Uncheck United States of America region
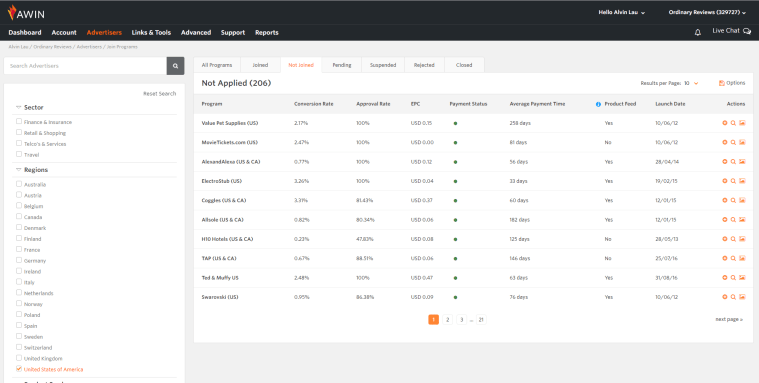 coord(19,369)
